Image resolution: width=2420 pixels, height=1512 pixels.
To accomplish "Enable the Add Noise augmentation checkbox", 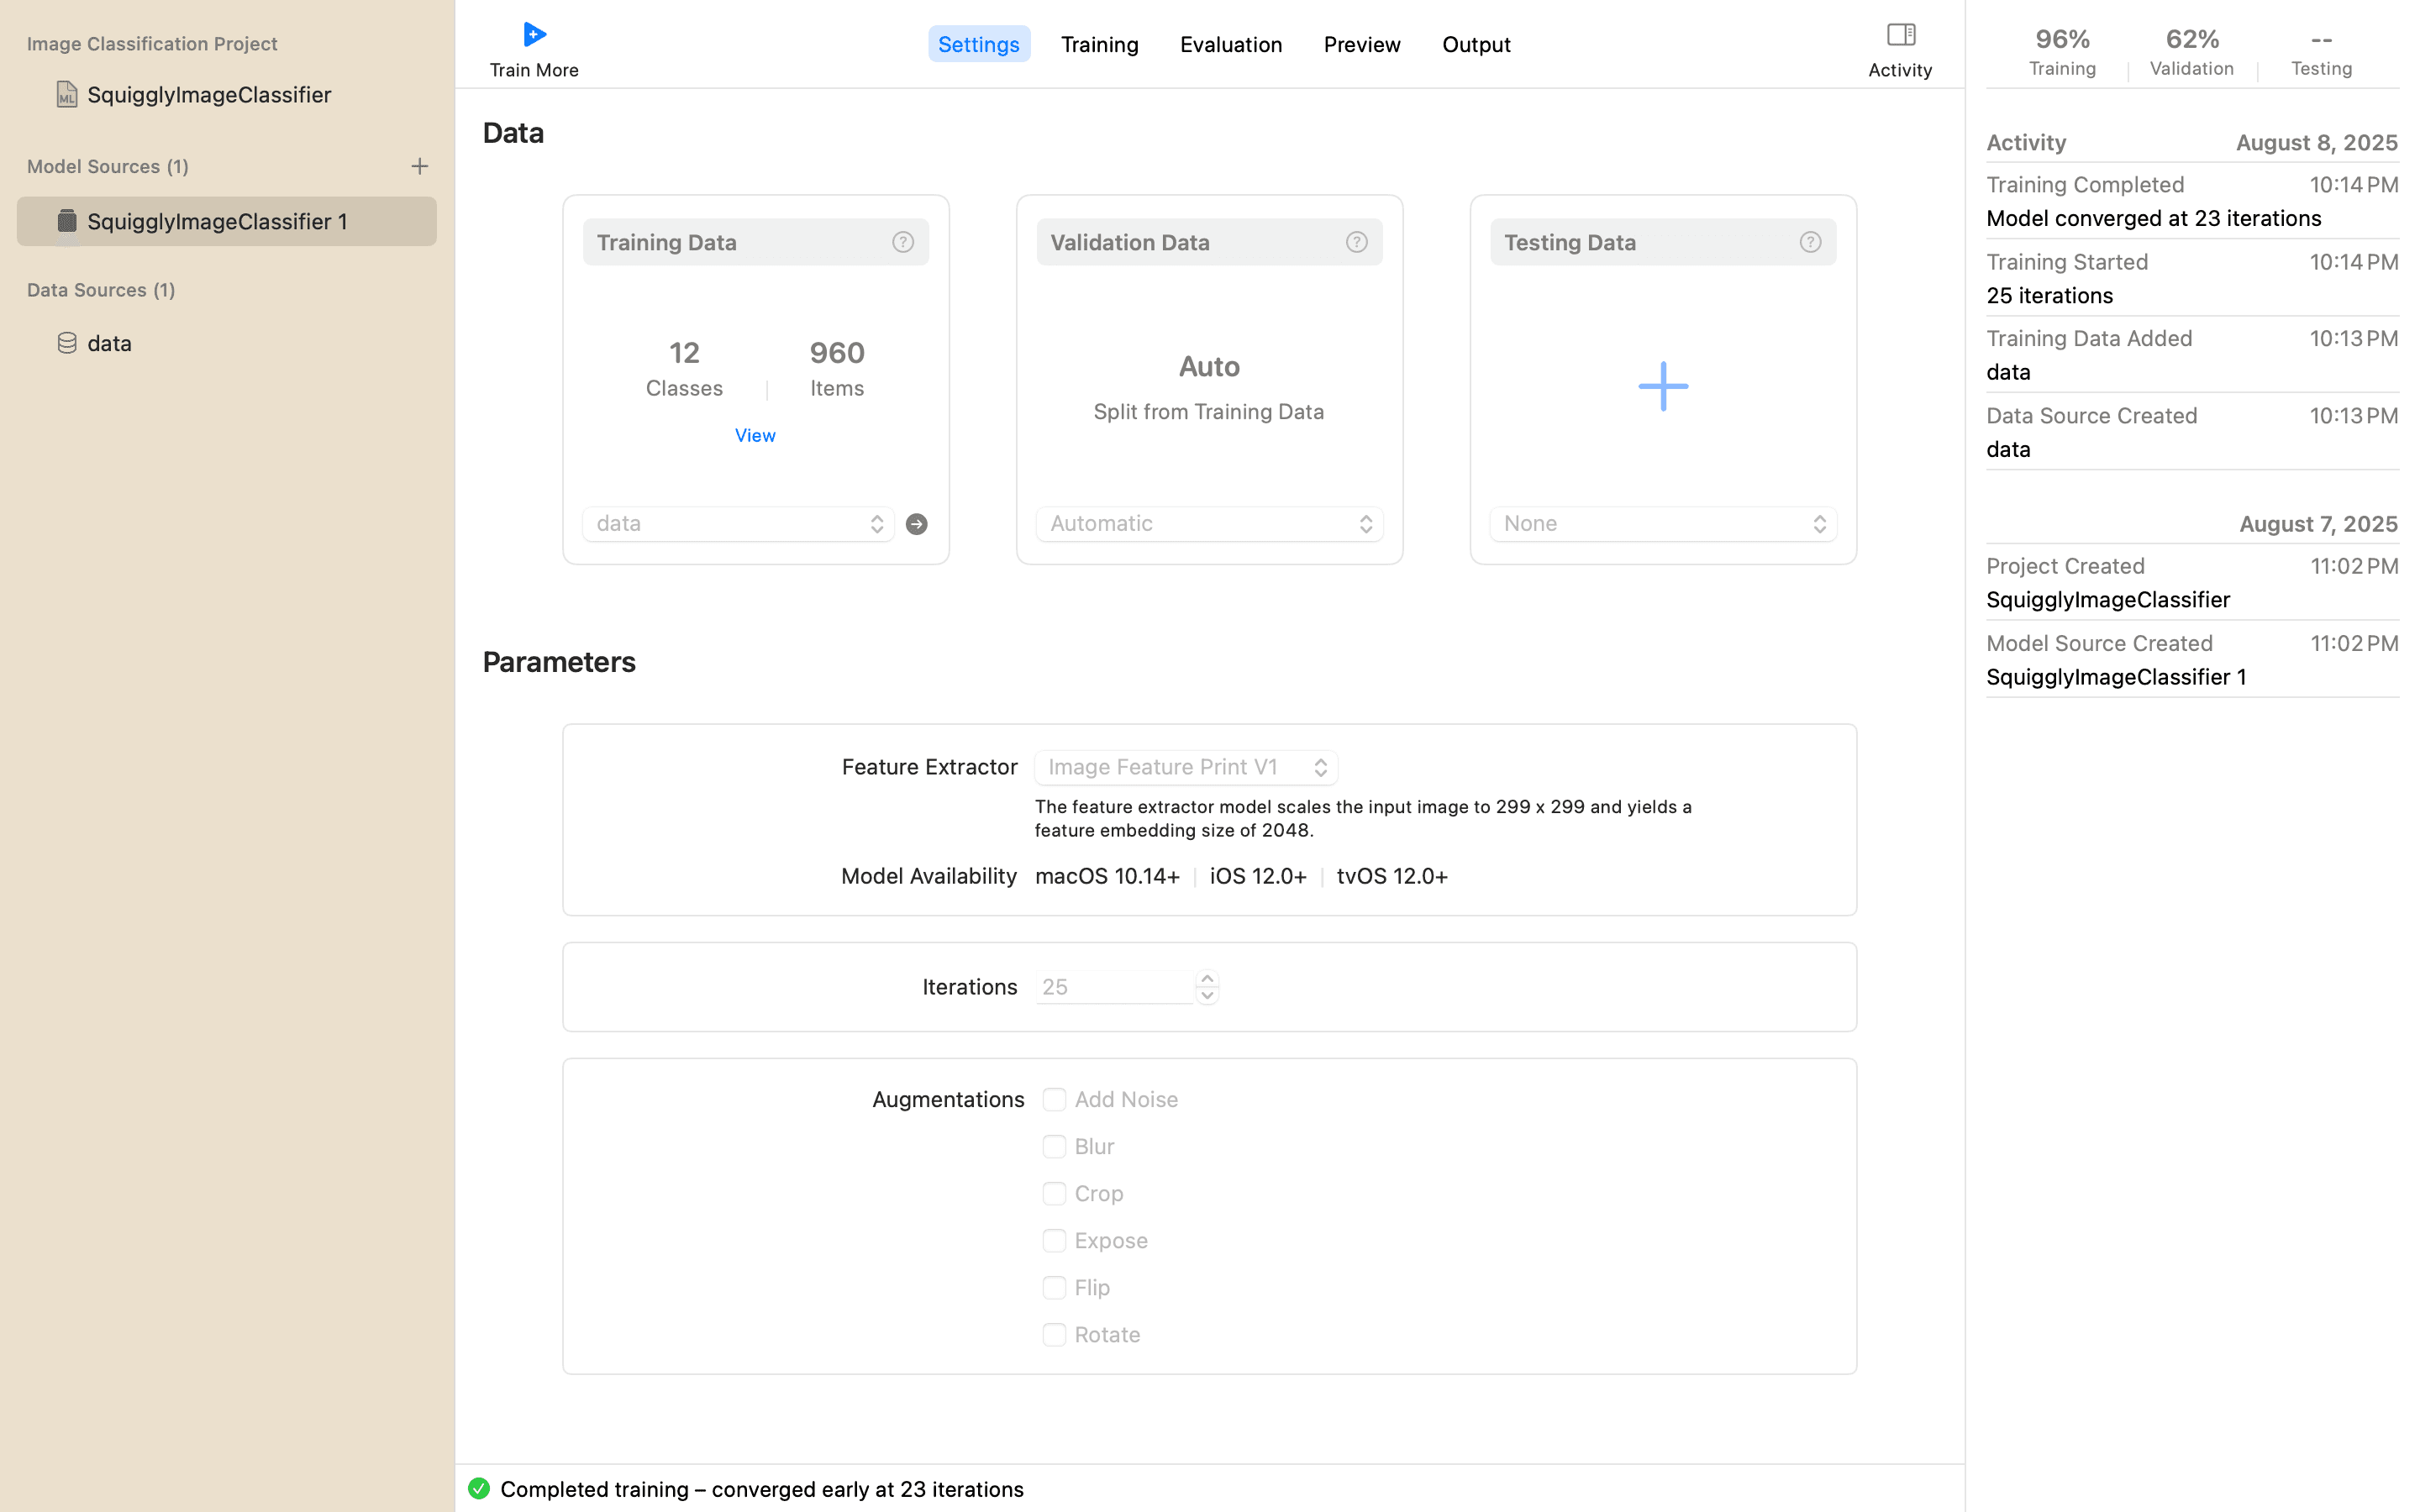I will coord(1054,1099).
